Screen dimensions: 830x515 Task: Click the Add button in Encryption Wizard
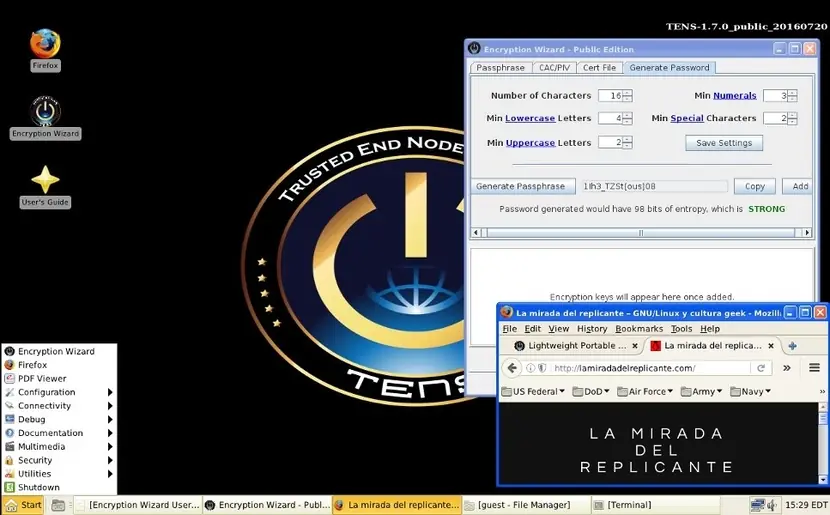click(799, 186)
